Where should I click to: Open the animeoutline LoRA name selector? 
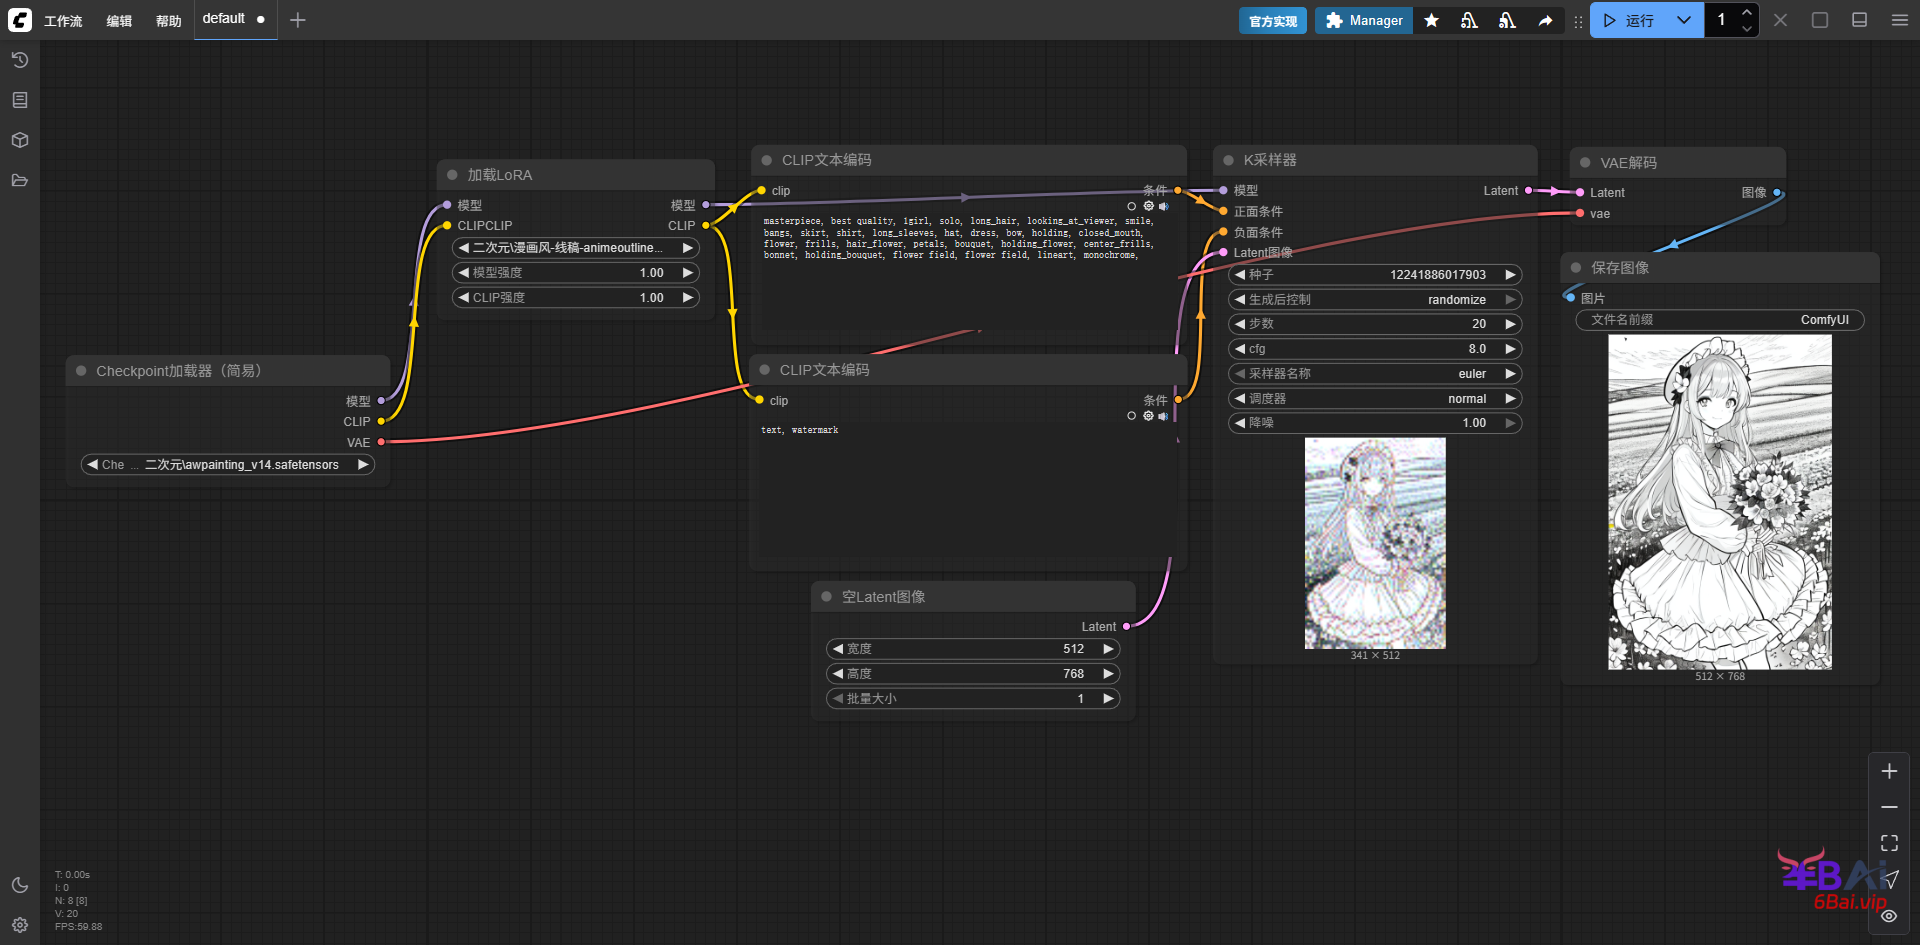576,248
